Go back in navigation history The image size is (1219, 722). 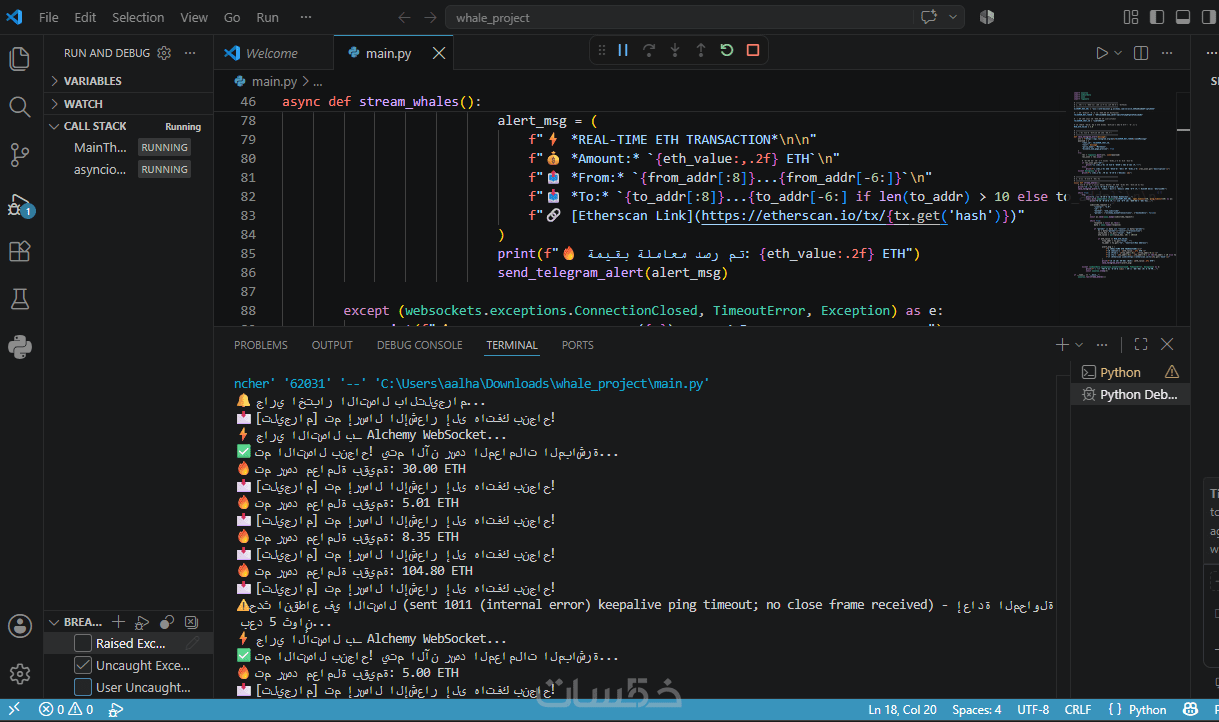click(x=404, y=17)
